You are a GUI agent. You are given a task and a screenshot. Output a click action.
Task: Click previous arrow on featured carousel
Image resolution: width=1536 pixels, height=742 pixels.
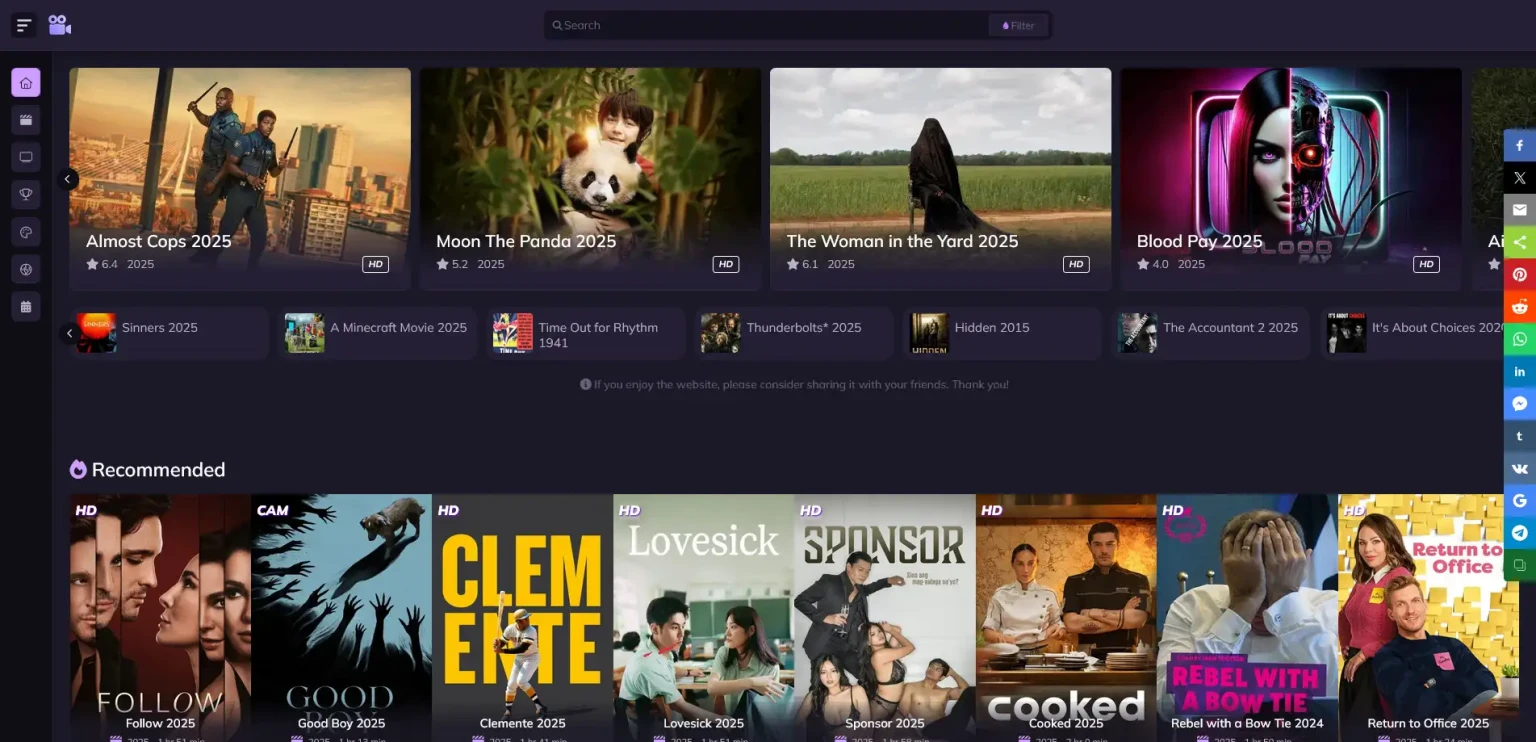tap(68, 179)
